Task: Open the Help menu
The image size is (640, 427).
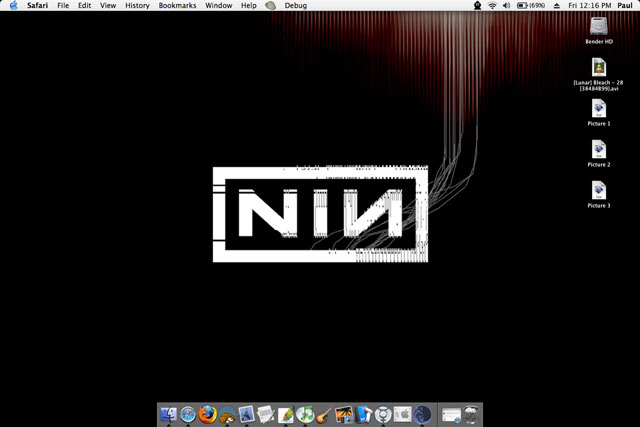Action: tap(249, 5)
